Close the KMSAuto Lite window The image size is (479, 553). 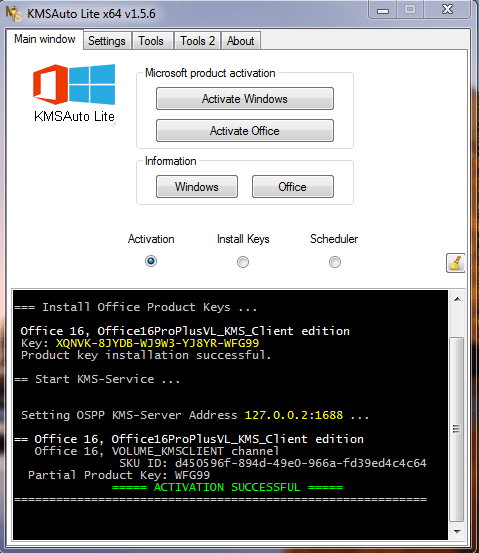point(447,10)
